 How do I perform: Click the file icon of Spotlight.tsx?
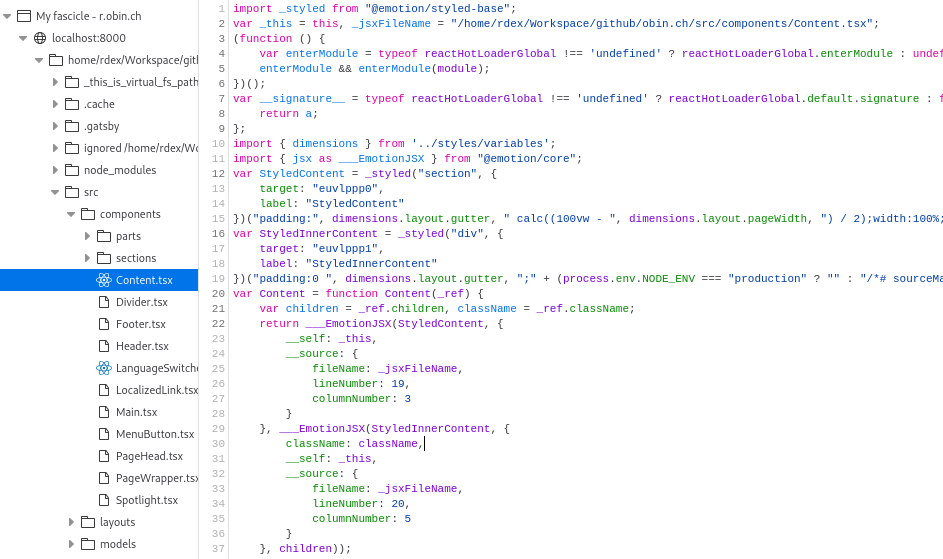point(104,500)
